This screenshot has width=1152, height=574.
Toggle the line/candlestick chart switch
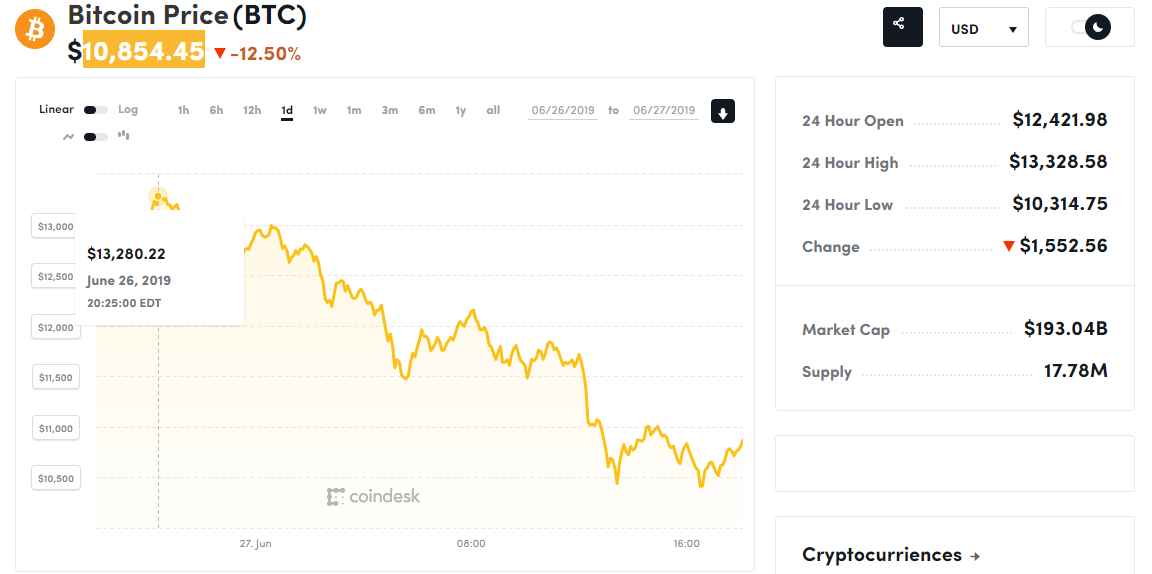click(x=96, y=137)
